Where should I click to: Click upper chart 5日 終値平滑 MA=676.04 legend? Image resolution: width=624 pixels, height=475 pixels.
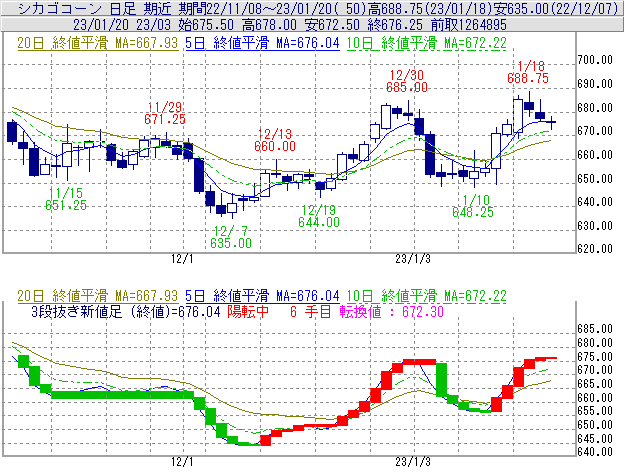(x=262, y=43)
